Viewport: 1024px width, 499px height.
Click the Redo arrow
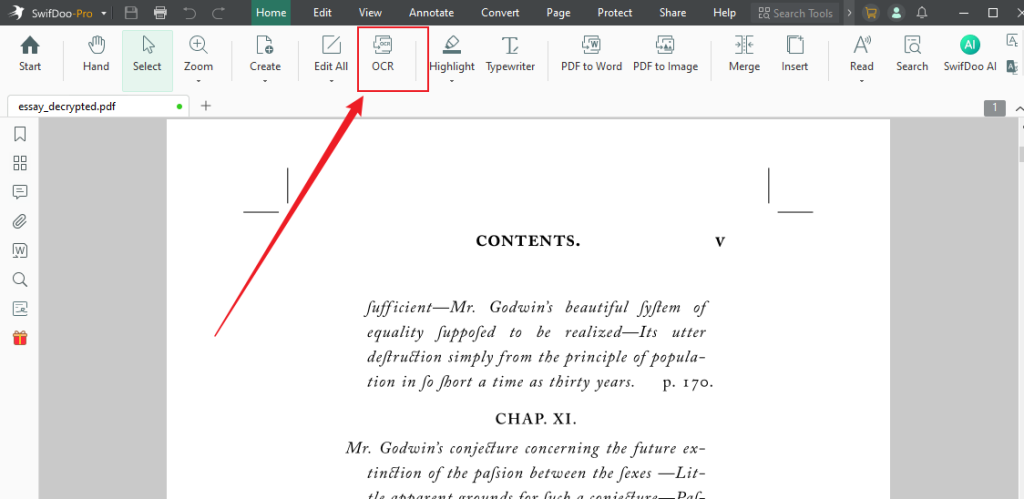219,12
